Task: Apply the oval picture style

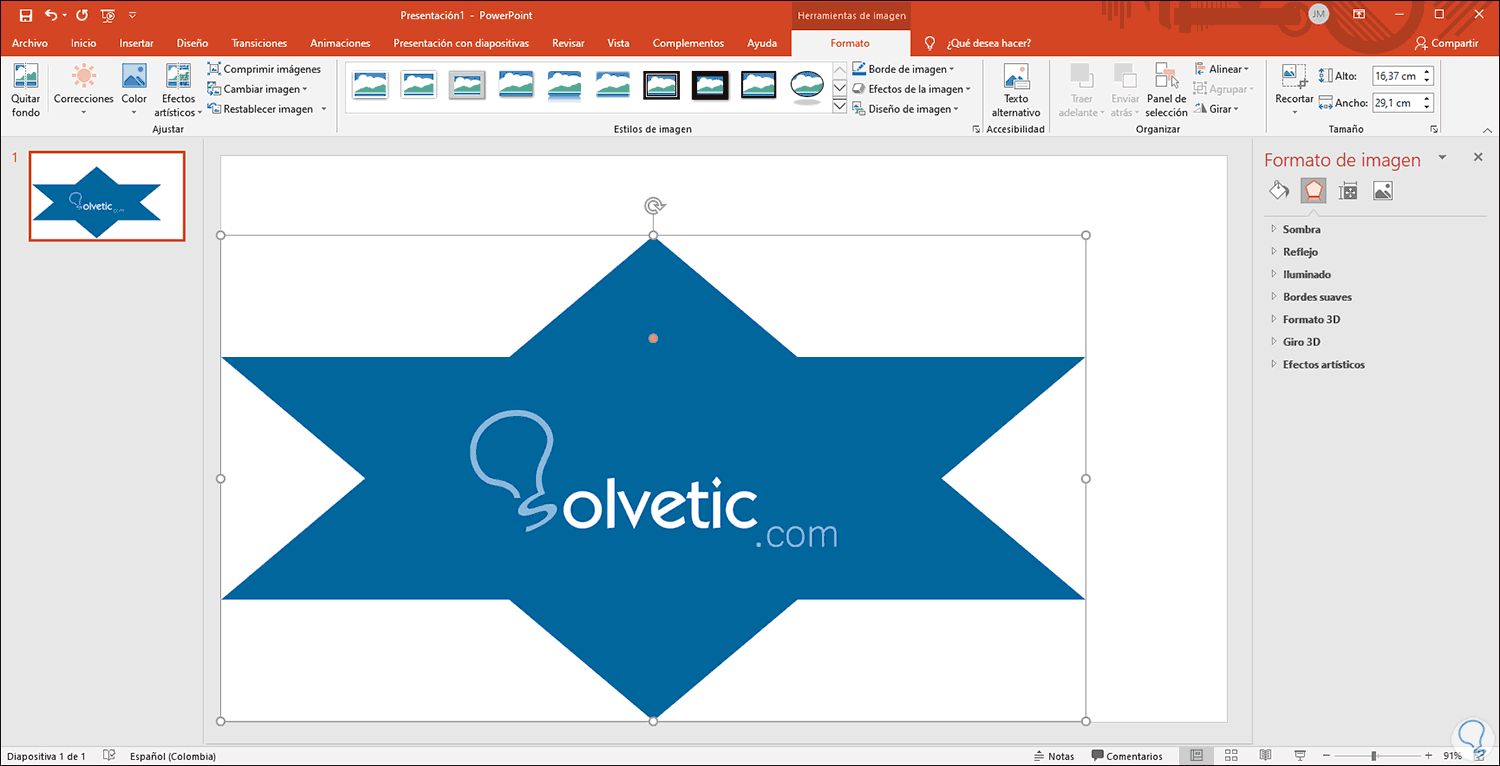Action: point(806,86)
